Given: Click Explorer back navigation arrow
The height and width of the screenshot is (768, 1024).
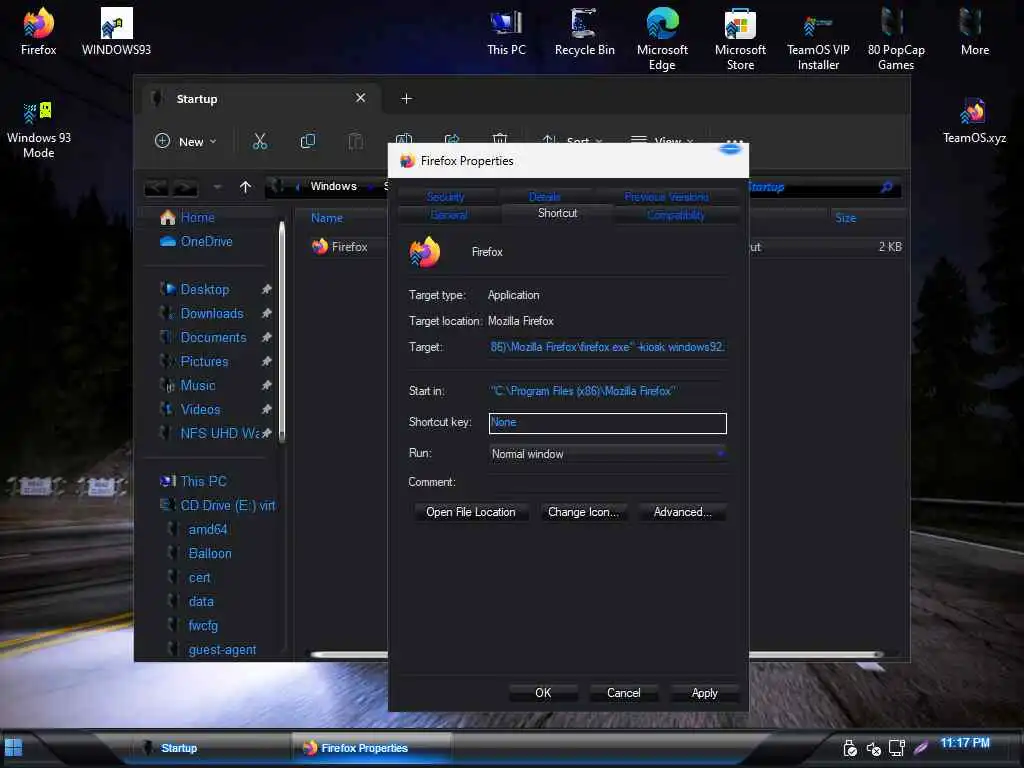Looking at the screenshot, I should (155, 188).
